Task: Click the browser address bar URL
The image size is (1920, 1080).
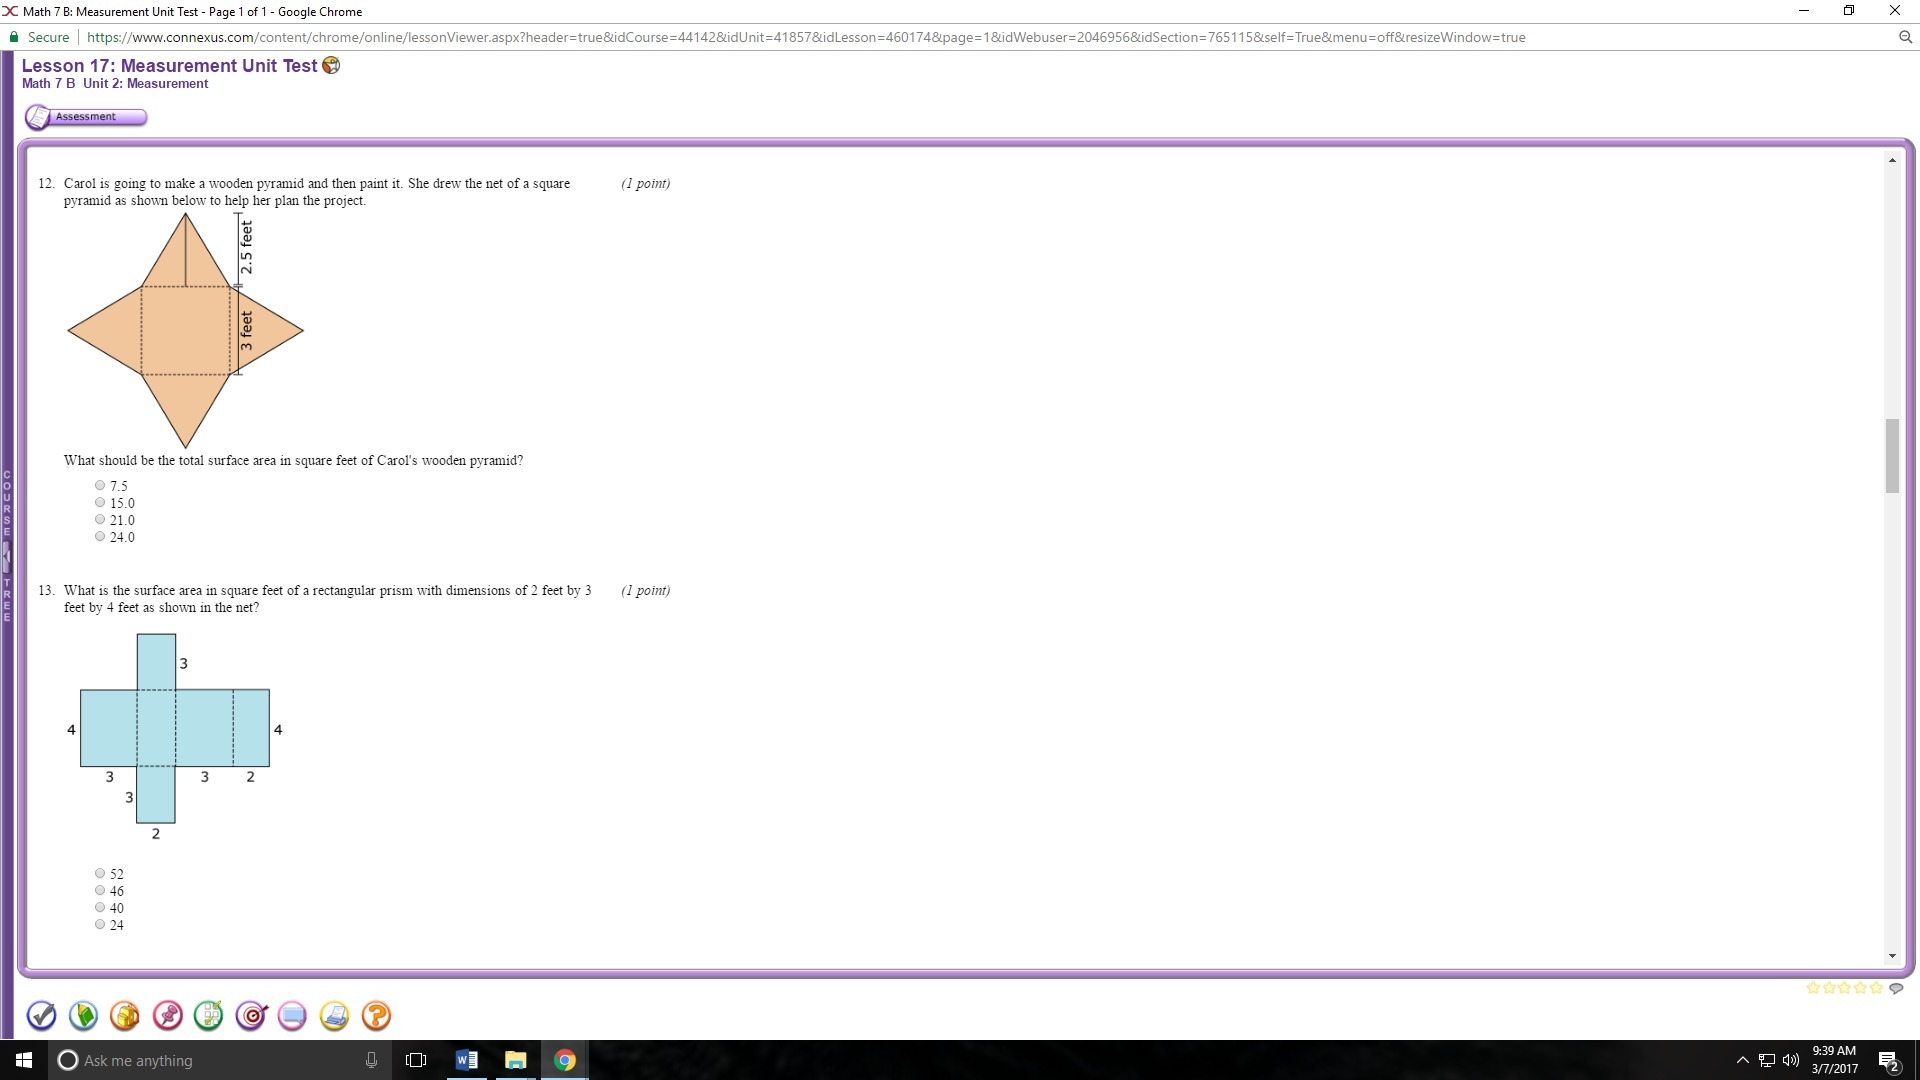Action: (805, 37)
